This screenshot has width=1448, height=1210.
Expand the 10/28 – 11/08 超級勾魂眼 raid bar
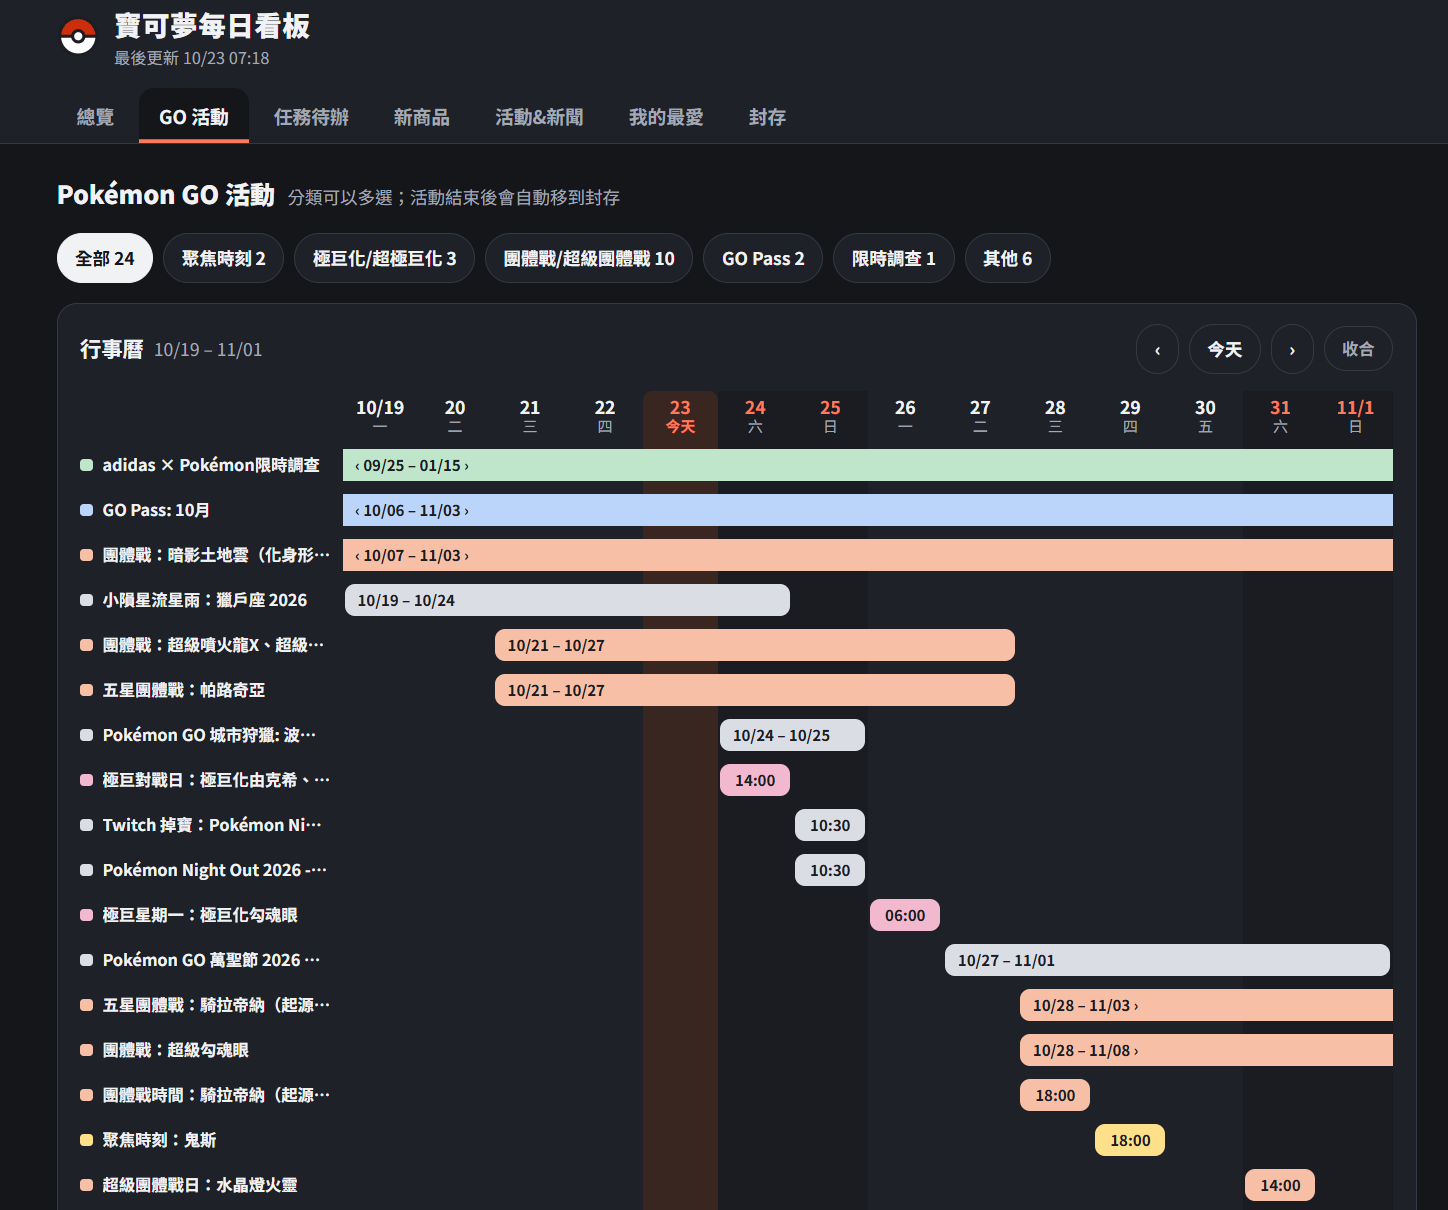[x=1206, y=1050]
